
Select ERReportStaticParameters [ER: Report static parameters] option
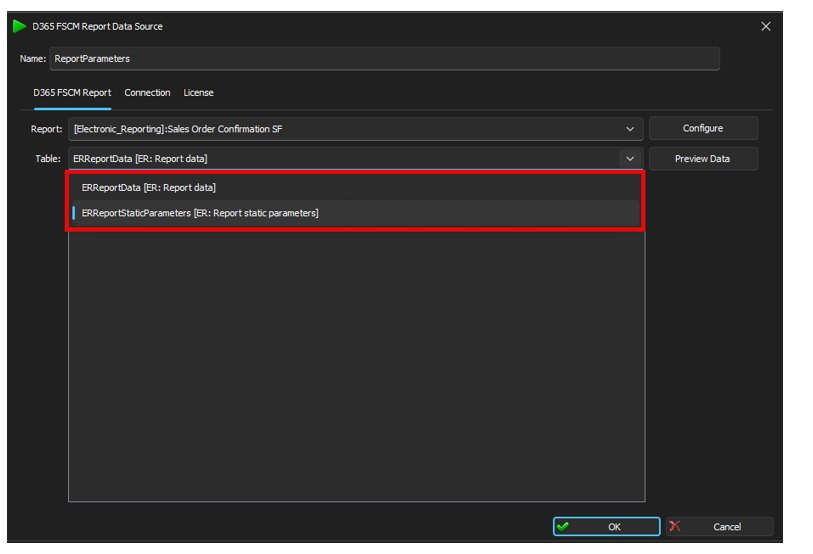356,213
